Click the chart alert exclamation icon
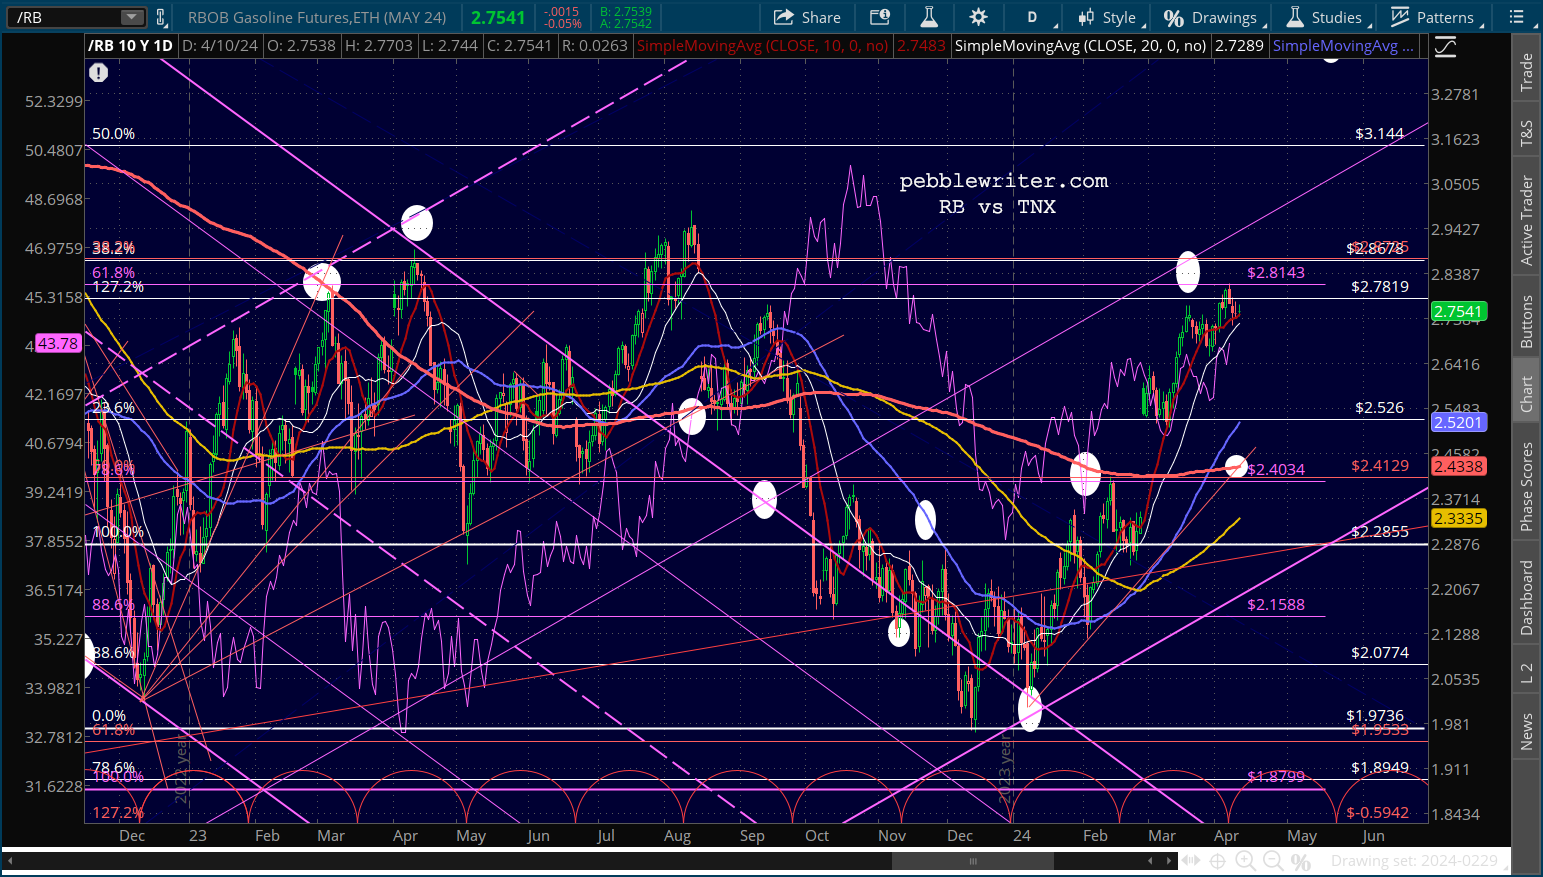The height and width of the screenshot is (877, 1543). pyautogui.click(x=98, y=72)
